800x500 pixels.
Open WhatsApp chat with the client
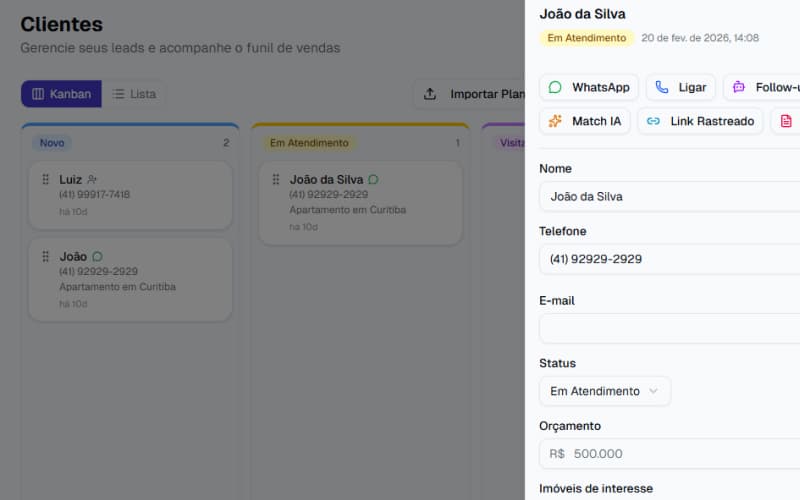(x=589, y=87)
